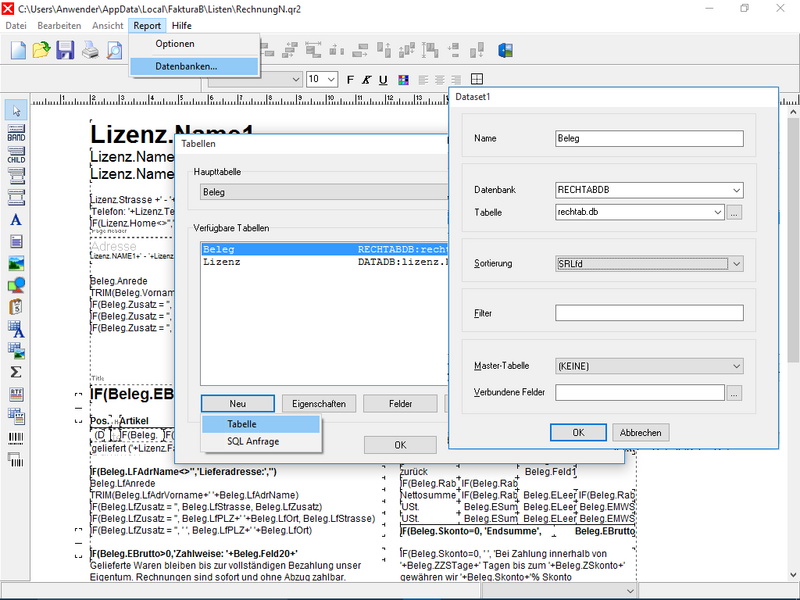
Task: Select Tabelle from the Neu popup
Action: tap(261, 424)
